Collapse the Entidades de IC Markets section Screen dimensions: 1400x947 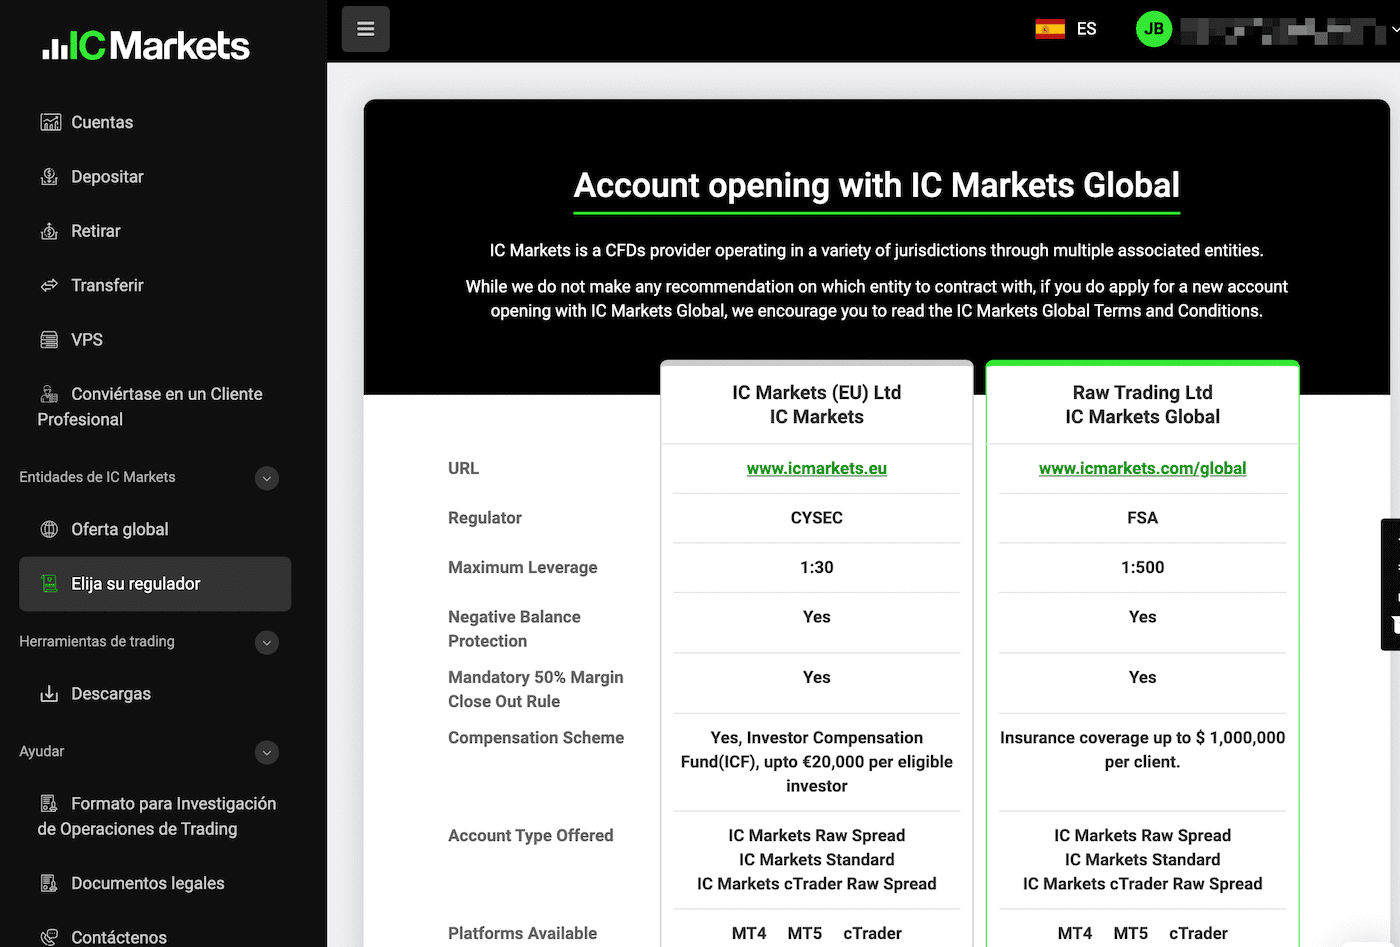(266, 478)
